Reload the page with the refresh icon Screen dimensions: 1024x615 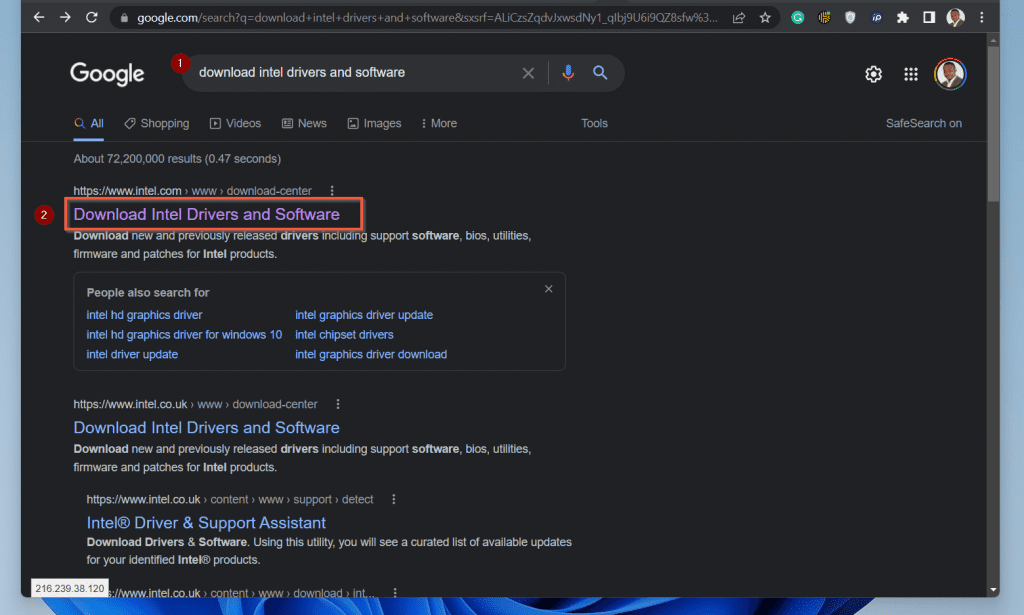click(x=91, y=18)
